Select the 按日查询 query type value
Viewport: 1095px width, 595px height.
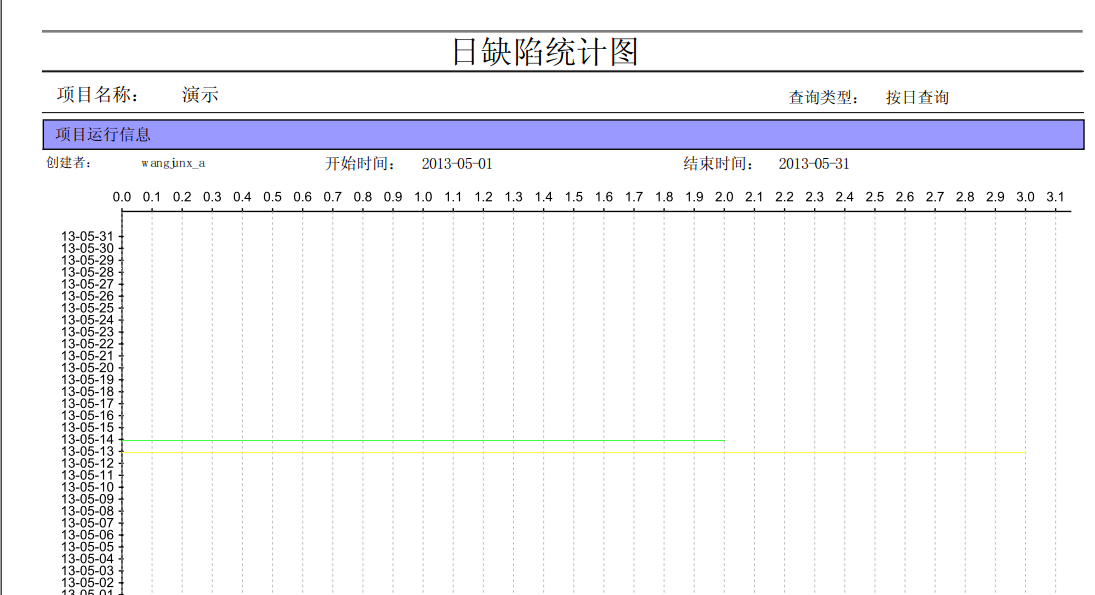tap(917, 98)
